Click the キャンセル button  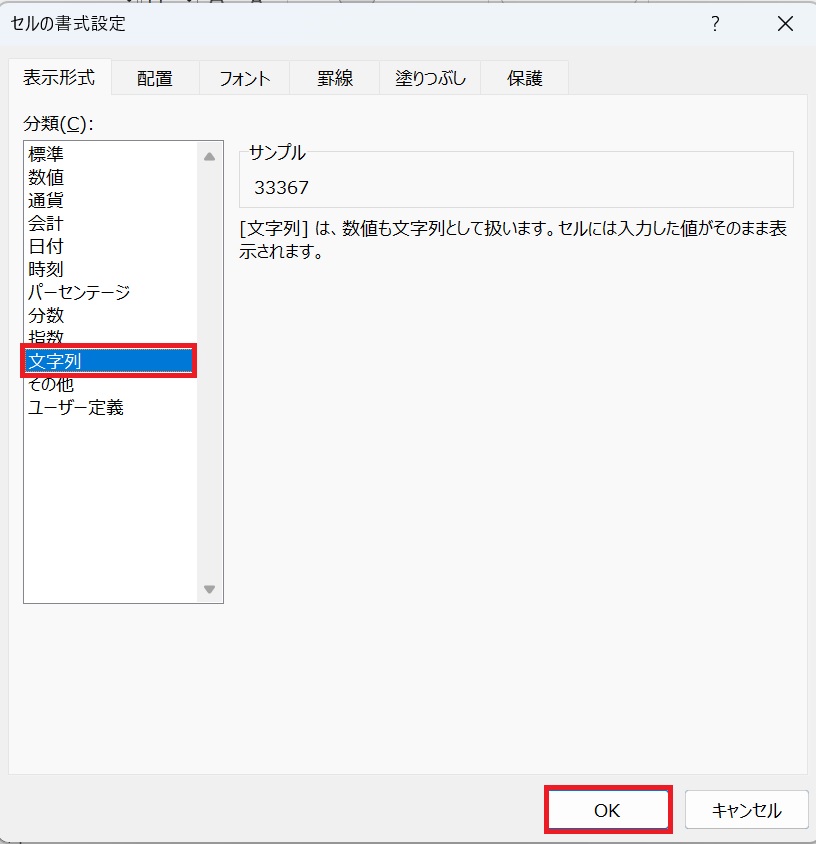coord(747,810)
